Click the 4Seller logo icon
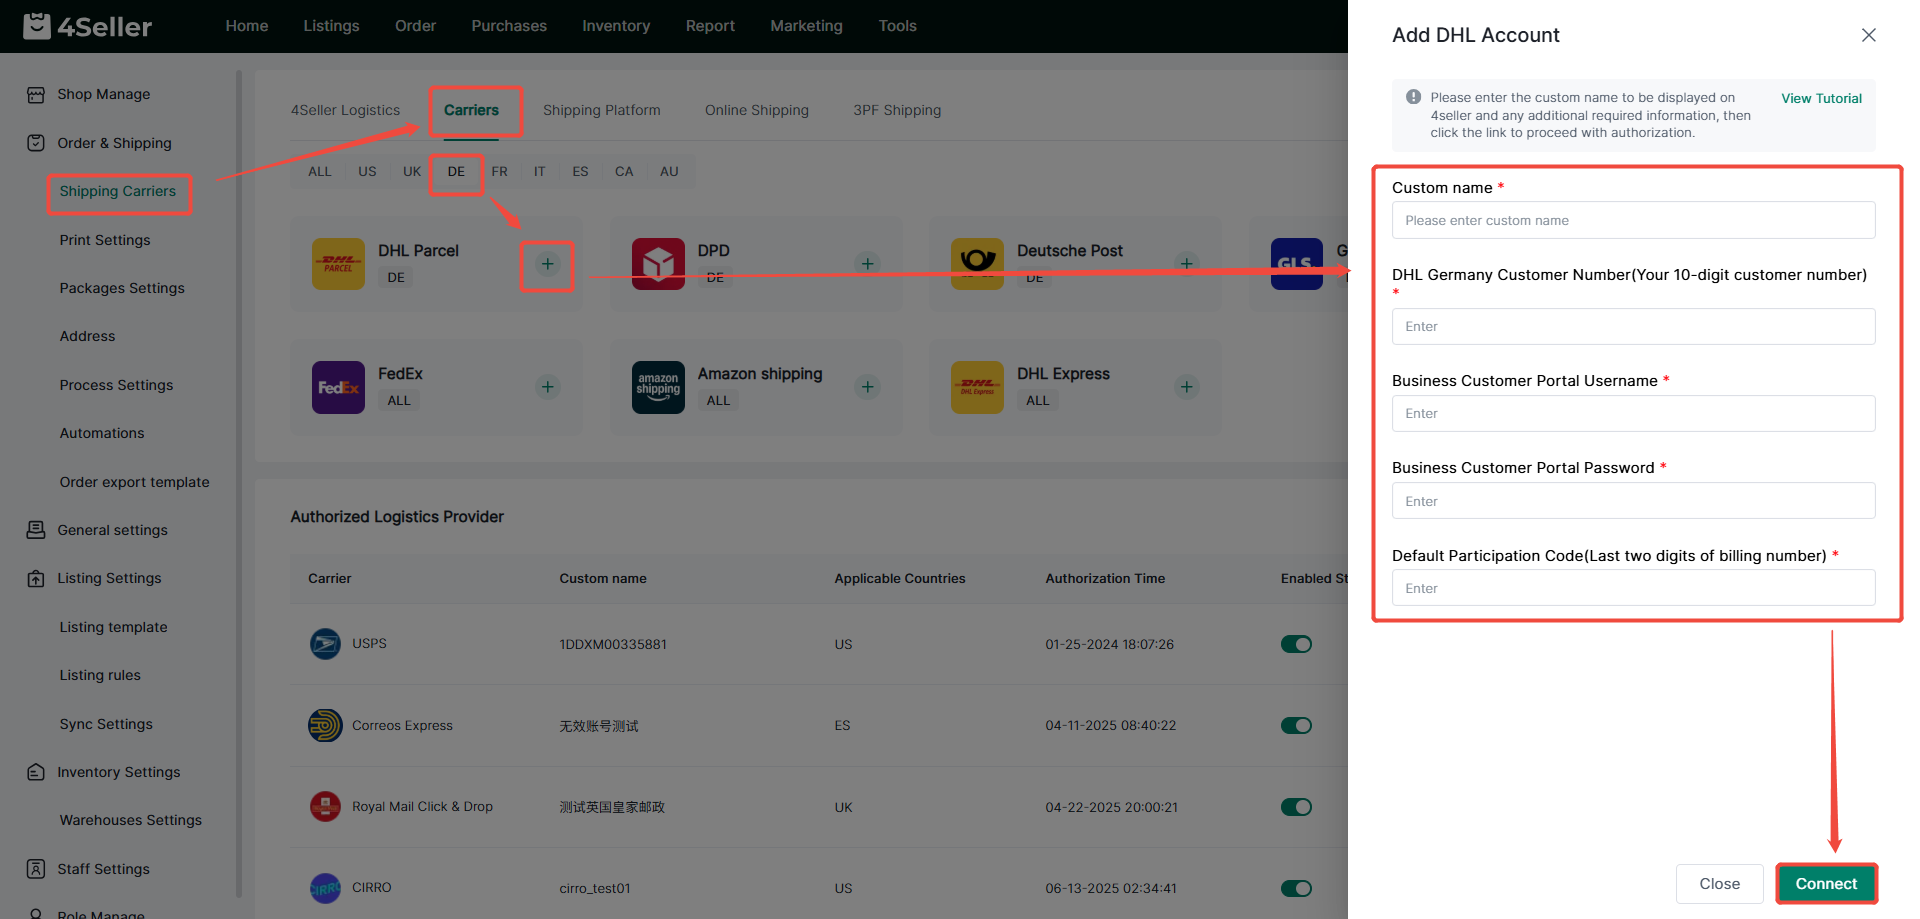The image size is (1920, 919). click(37, 25)
